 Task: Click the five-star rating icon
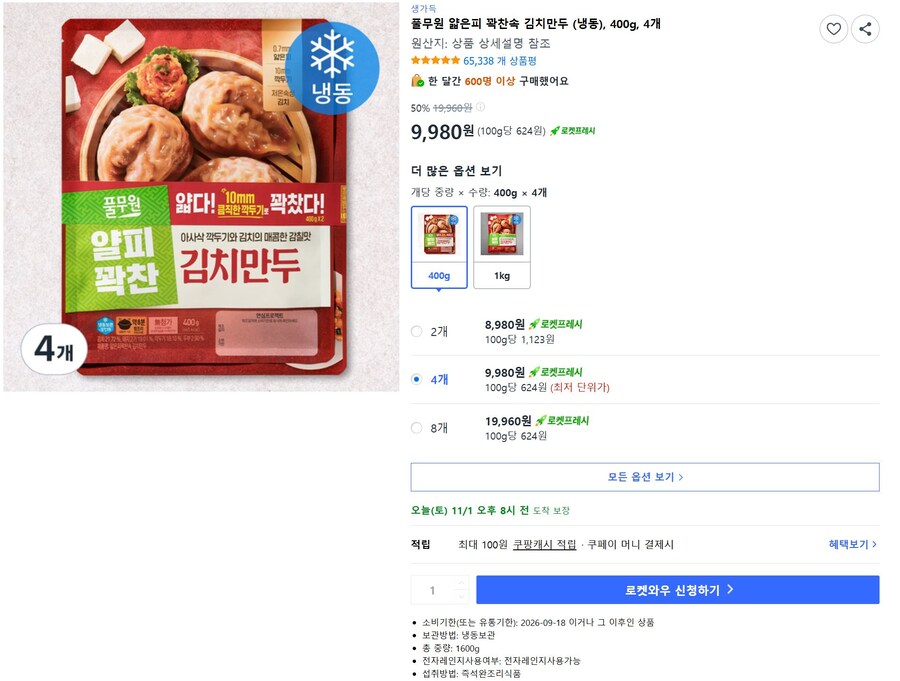(434, 58)
